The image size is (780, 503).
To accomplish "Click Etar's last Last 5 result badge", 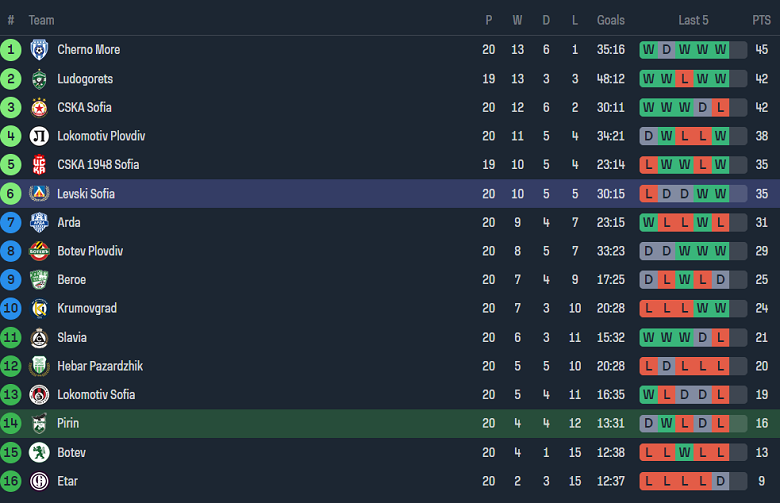I will tap(738, 481).
